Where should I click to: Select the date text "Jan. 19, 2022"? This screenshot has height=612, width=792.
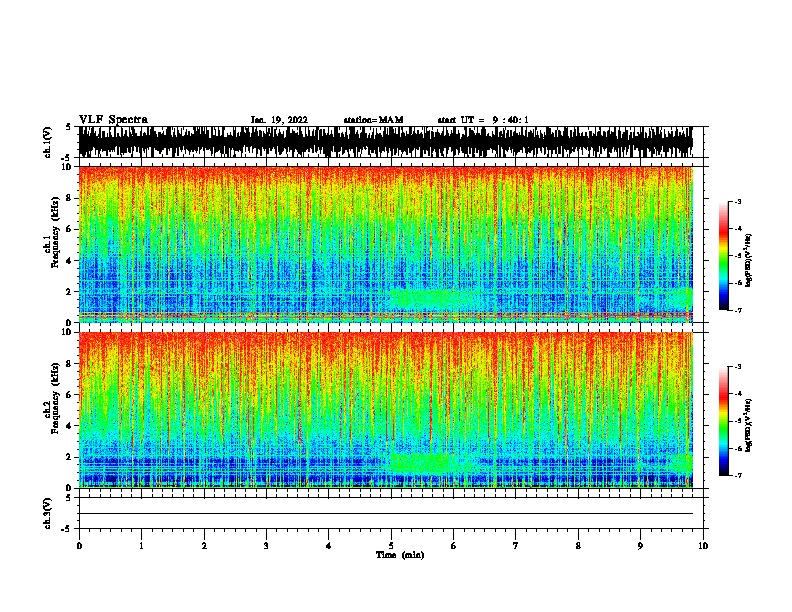pos(279,120)
